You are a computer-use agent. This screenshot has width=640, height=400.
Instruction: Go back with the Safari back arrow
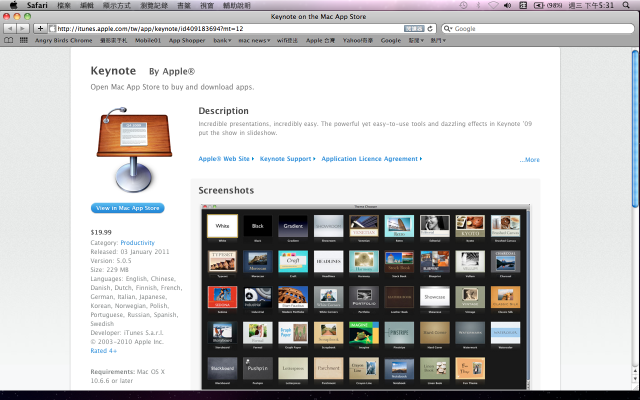pyautogui.click(x=10, y=29)
